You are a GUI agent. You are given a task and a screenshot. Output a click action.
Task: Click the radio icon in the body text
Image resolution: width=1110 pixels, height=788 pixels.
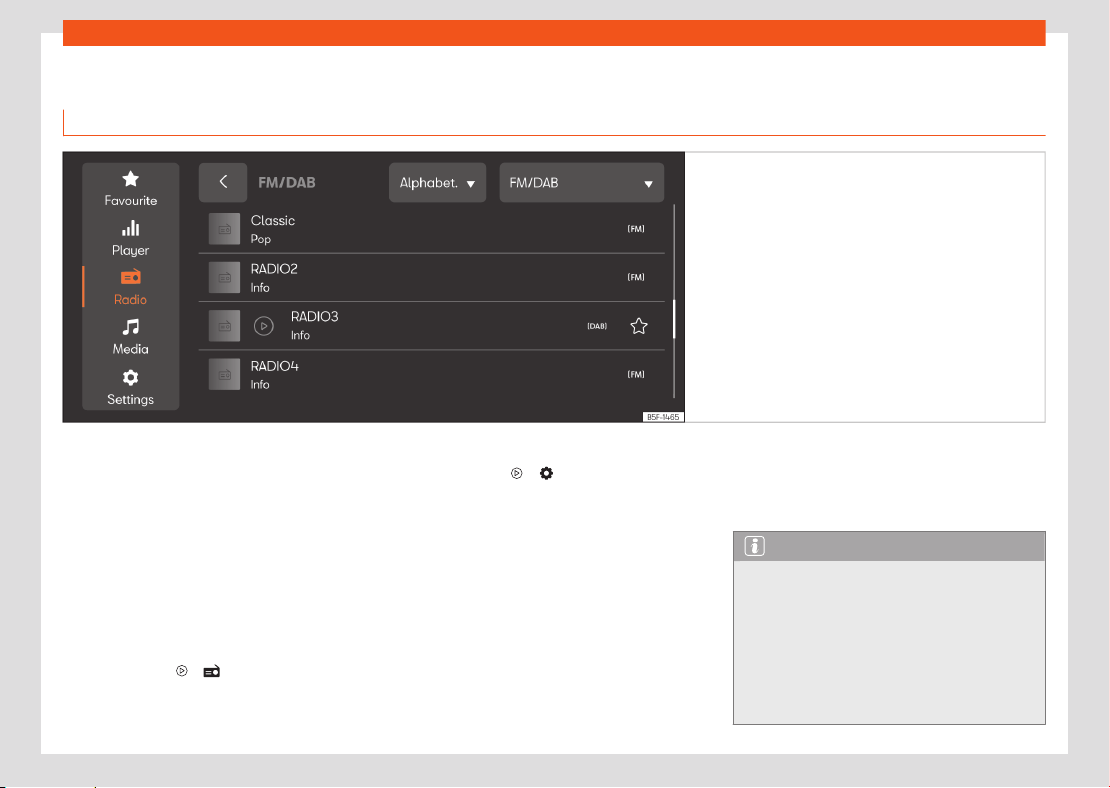point(212,671)
